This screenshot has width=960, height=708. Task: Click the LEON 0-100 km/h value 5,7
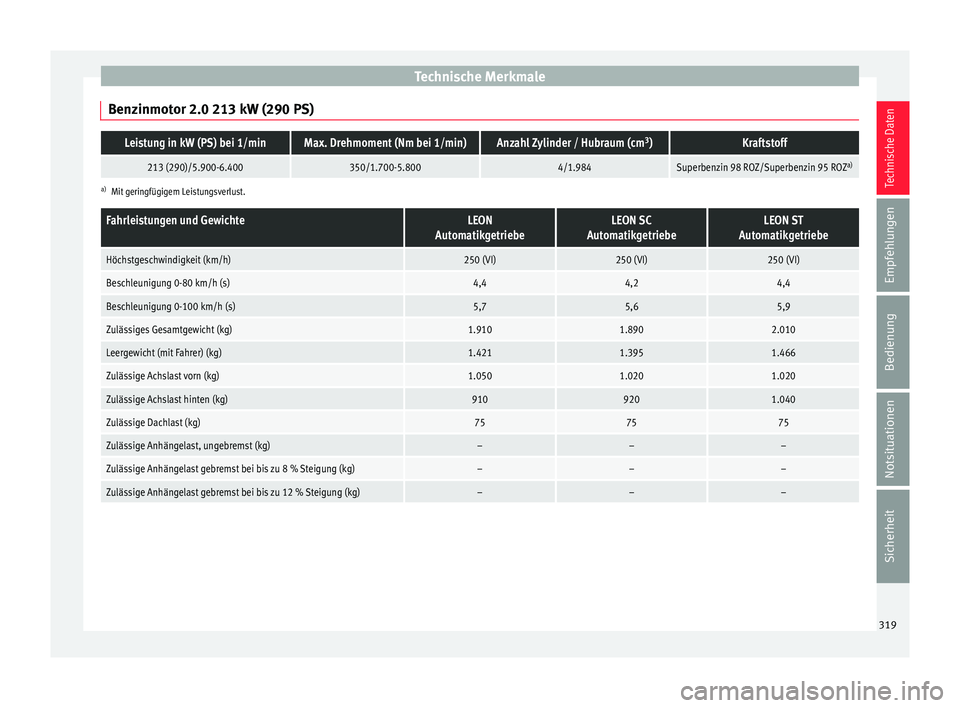coord(479,306)
